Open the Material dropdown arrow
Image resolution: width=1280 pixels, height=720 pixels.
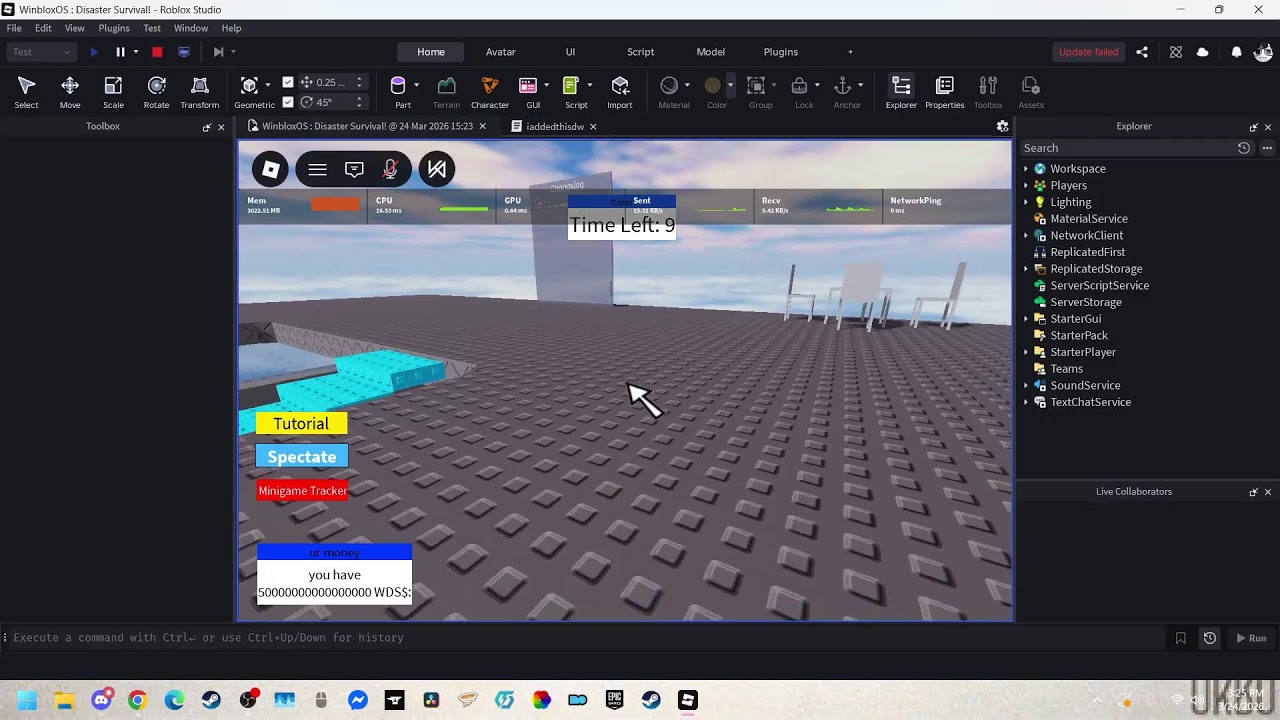click(x=687, y=86)
